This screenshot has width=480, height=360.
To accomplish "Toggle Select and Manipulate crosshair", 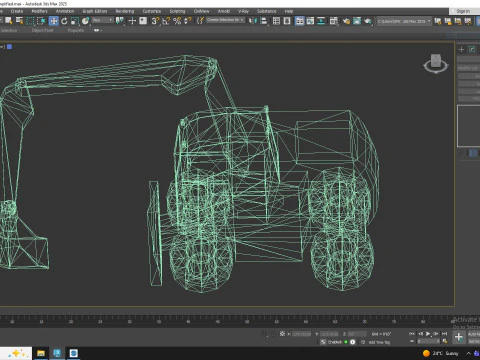I will (132, 21).
